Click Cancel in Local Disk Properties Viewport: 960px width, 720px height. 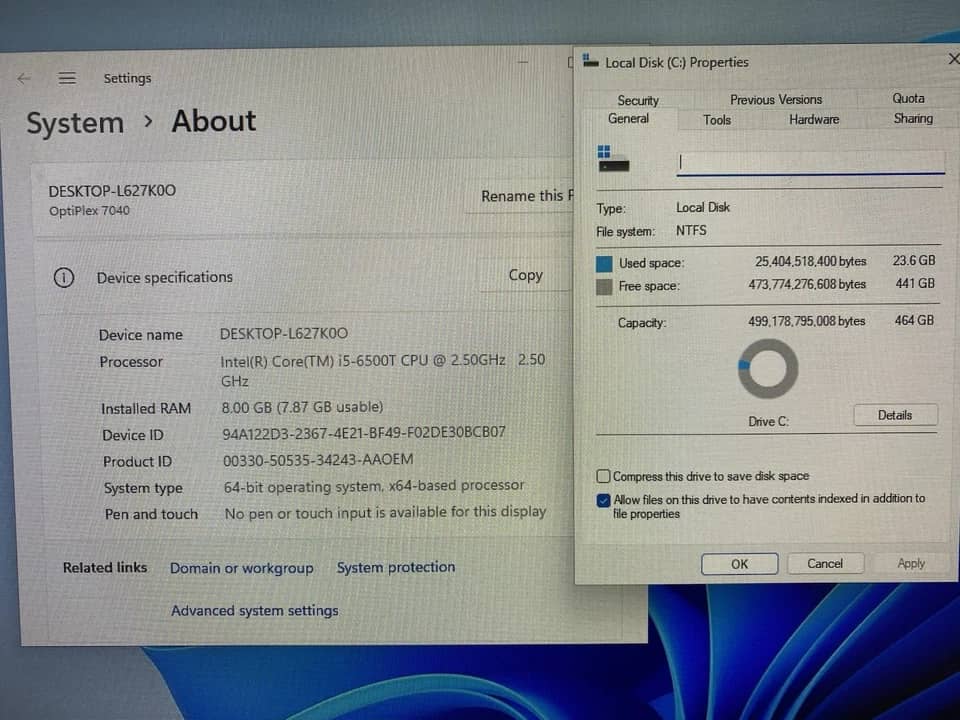click(825, 563)
